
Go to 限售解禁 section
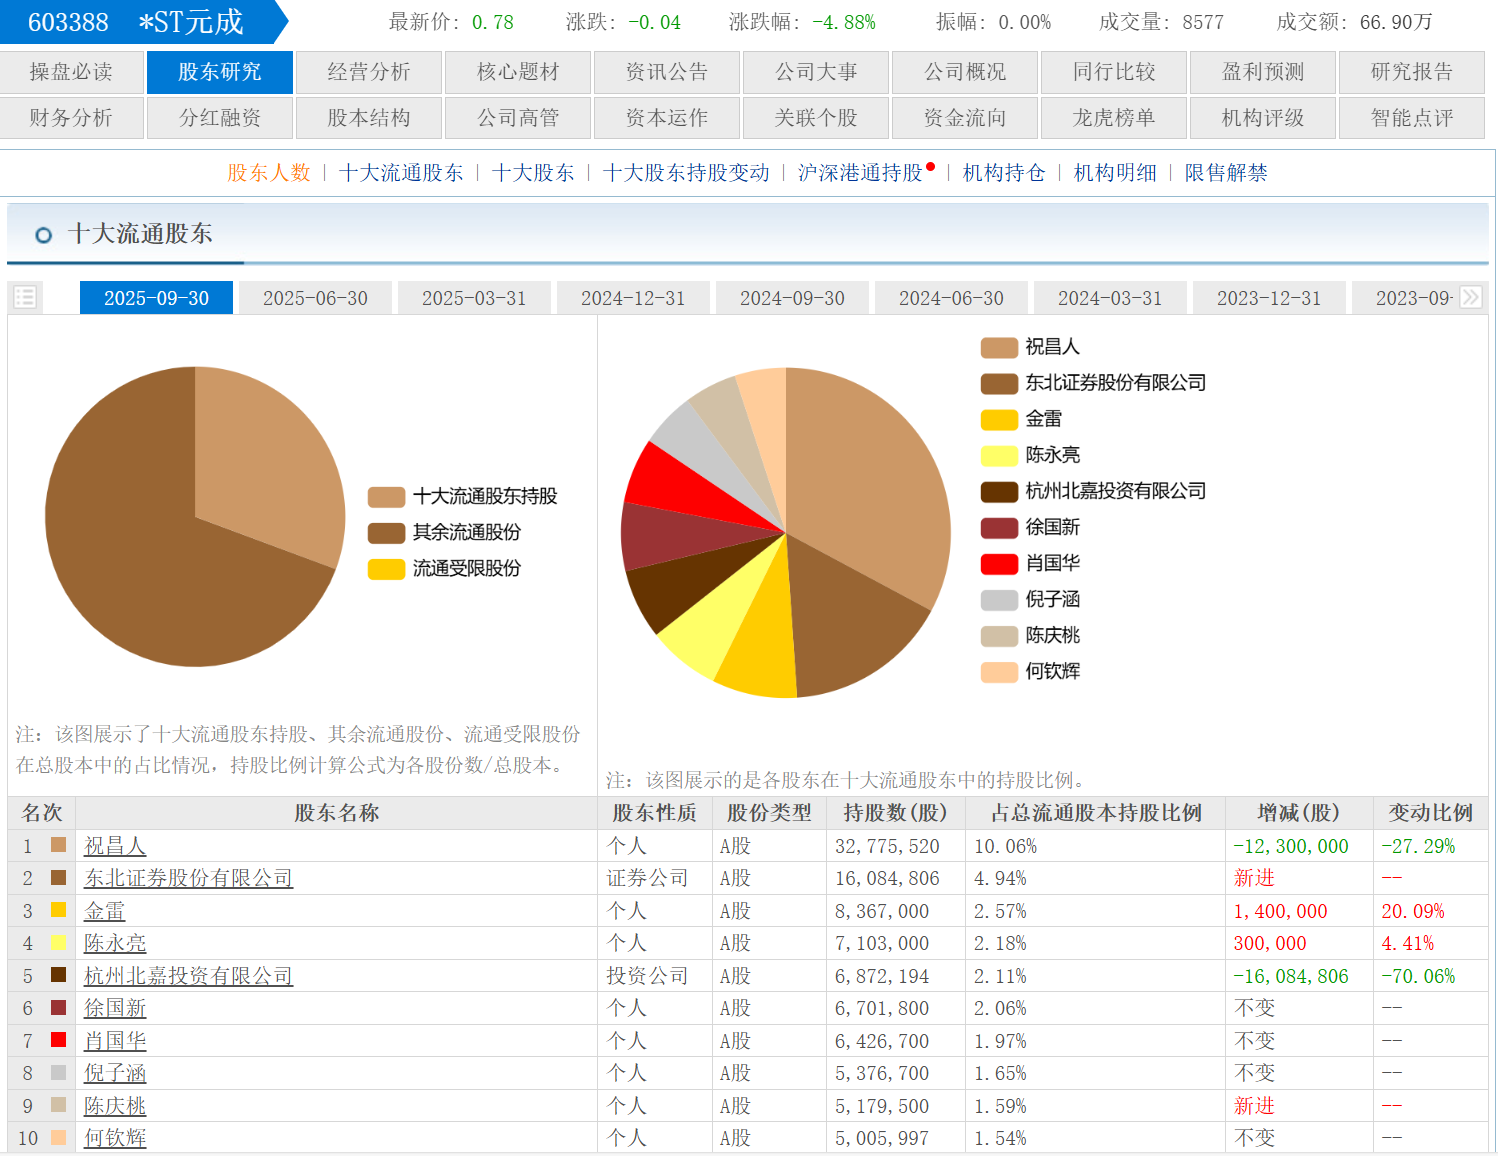(1225, 173)
